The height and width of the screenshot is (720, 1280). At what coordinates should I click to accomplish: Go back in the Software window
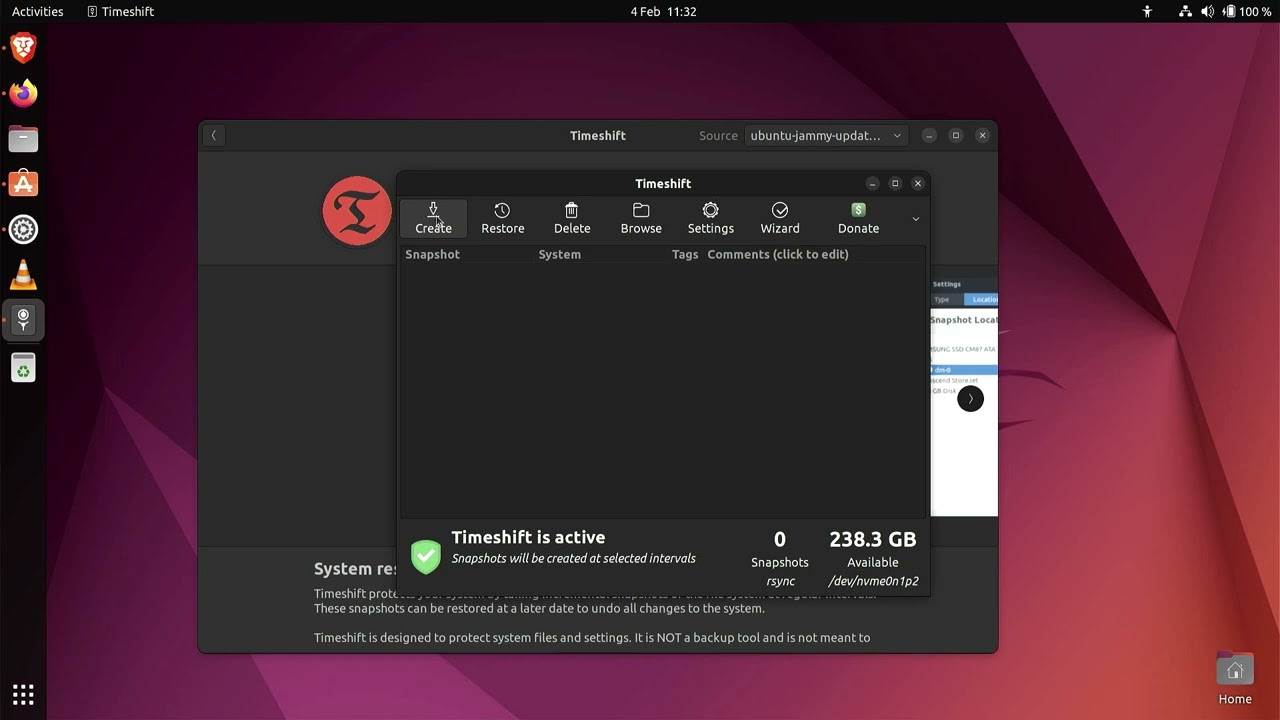213,135
